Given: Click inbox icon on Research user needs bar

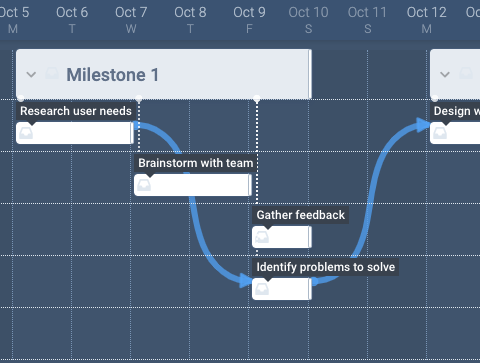Looking at the screenshot, I should [x=26, y=133].
